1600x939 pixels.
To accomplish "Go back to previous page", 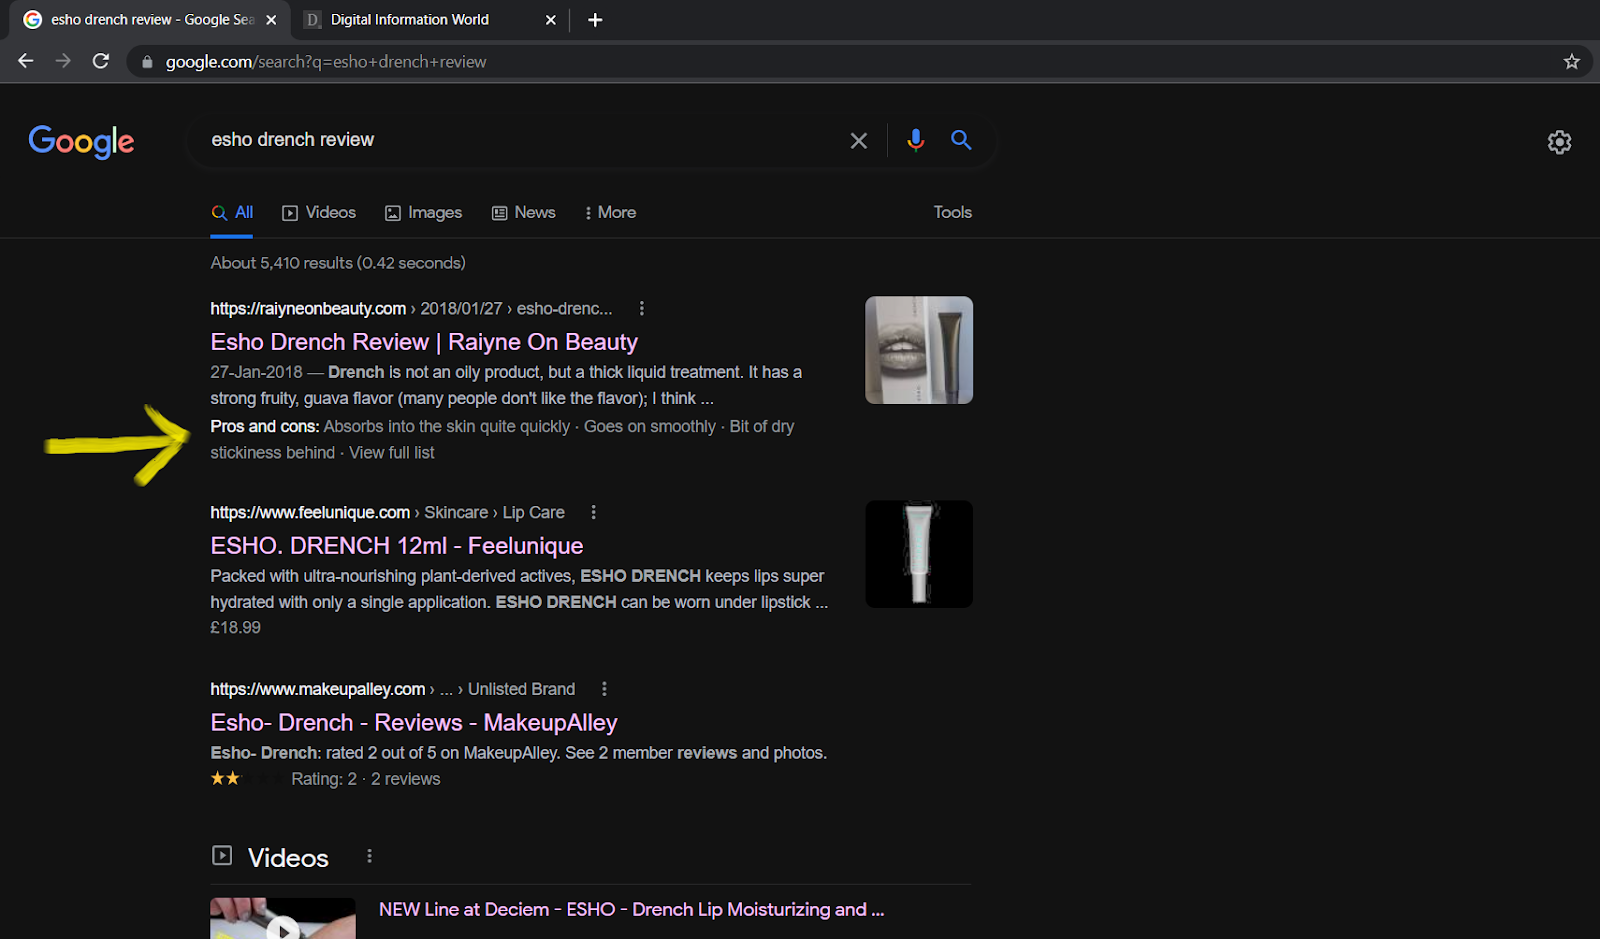I will click(x=26, y=61).
